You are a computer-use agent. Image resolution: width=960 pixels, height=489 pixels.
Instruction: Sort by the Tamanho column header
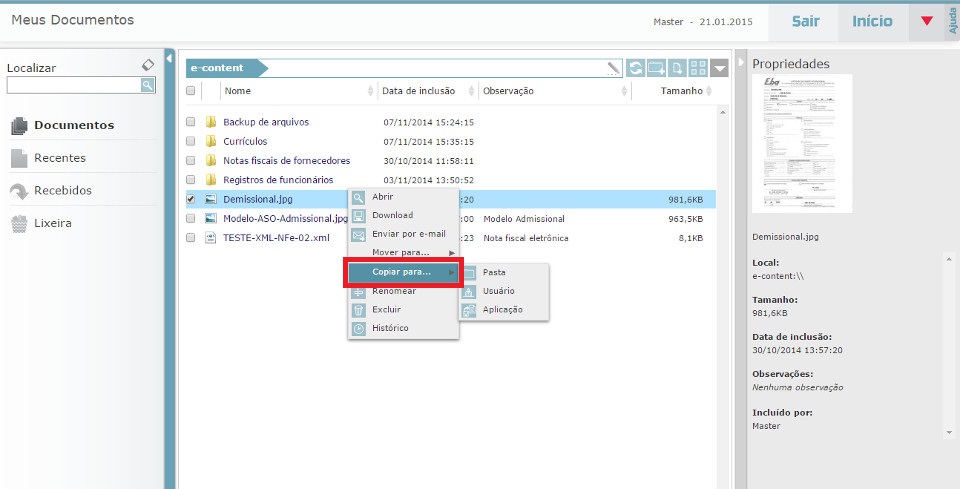[x=681, y=91]
